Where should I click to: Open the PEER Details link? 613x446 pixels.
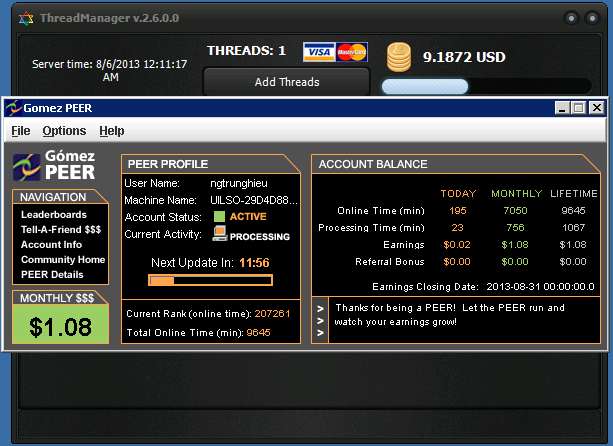52,275
